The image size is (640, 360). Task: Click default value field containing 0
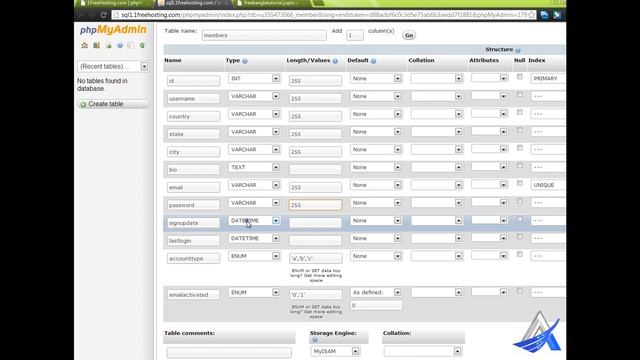tap(376, 305)
